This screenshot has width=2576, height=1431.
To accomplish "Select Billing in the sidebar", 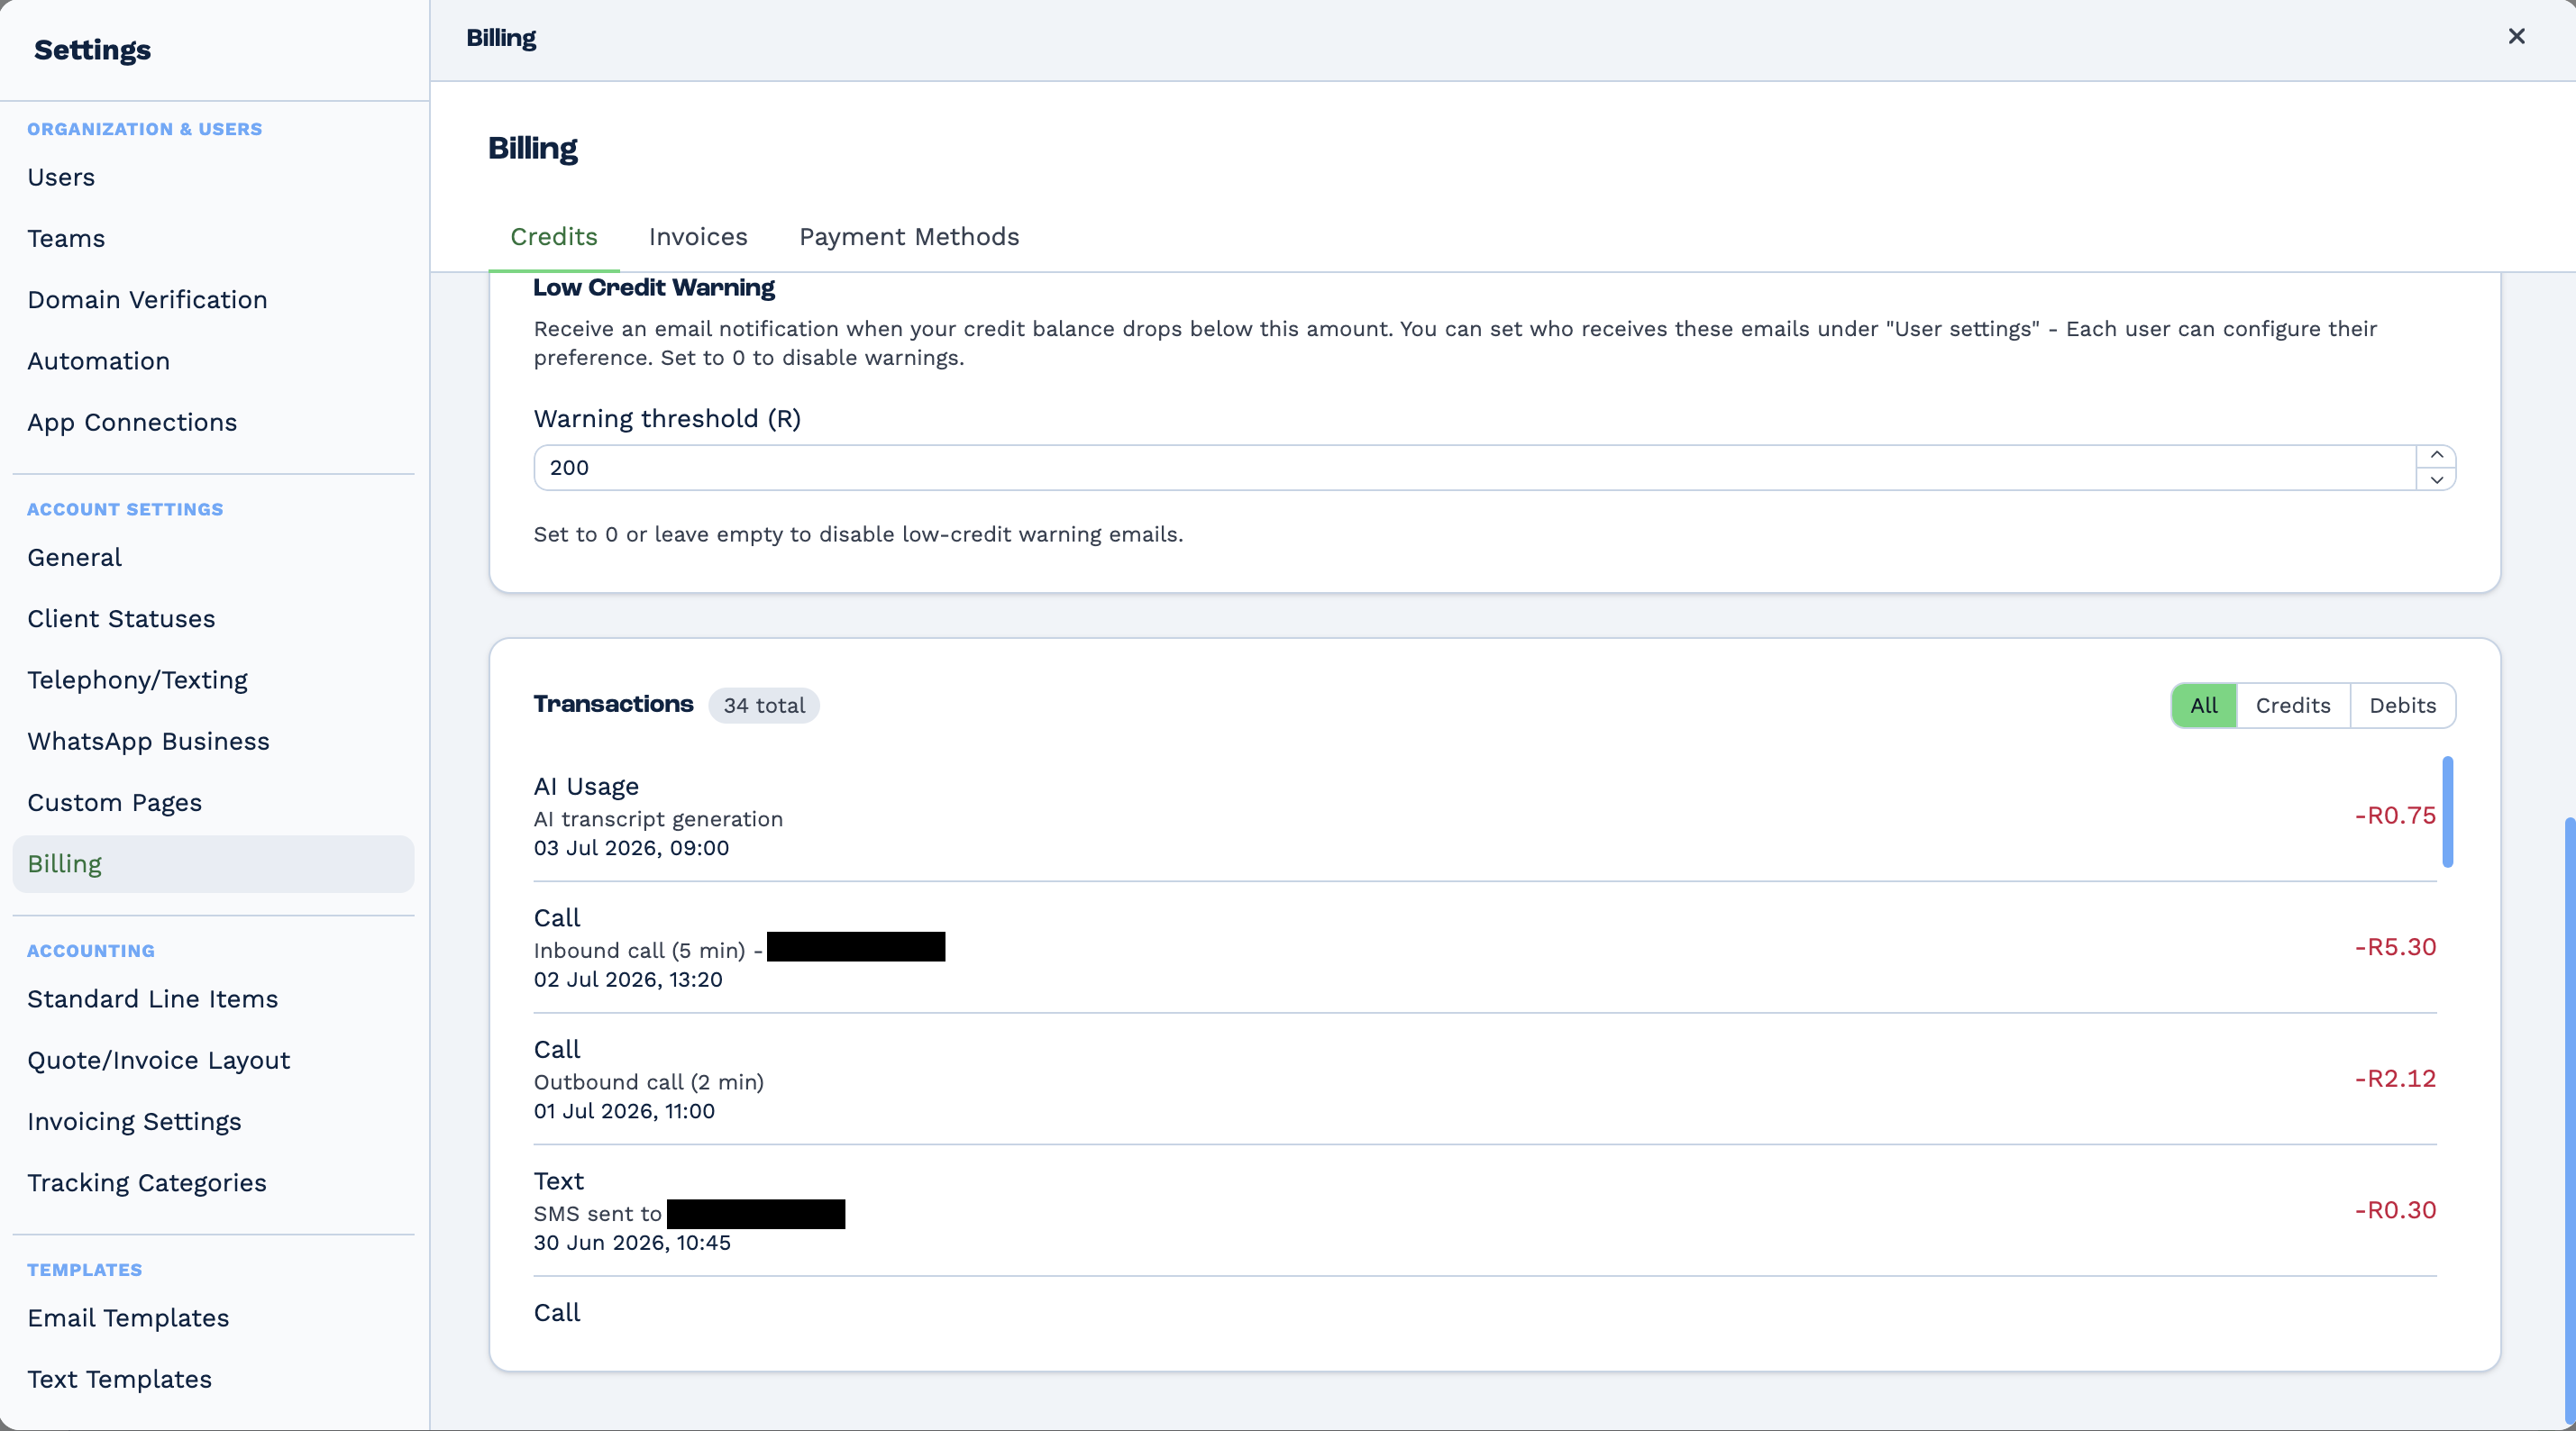I will point(213,864).
